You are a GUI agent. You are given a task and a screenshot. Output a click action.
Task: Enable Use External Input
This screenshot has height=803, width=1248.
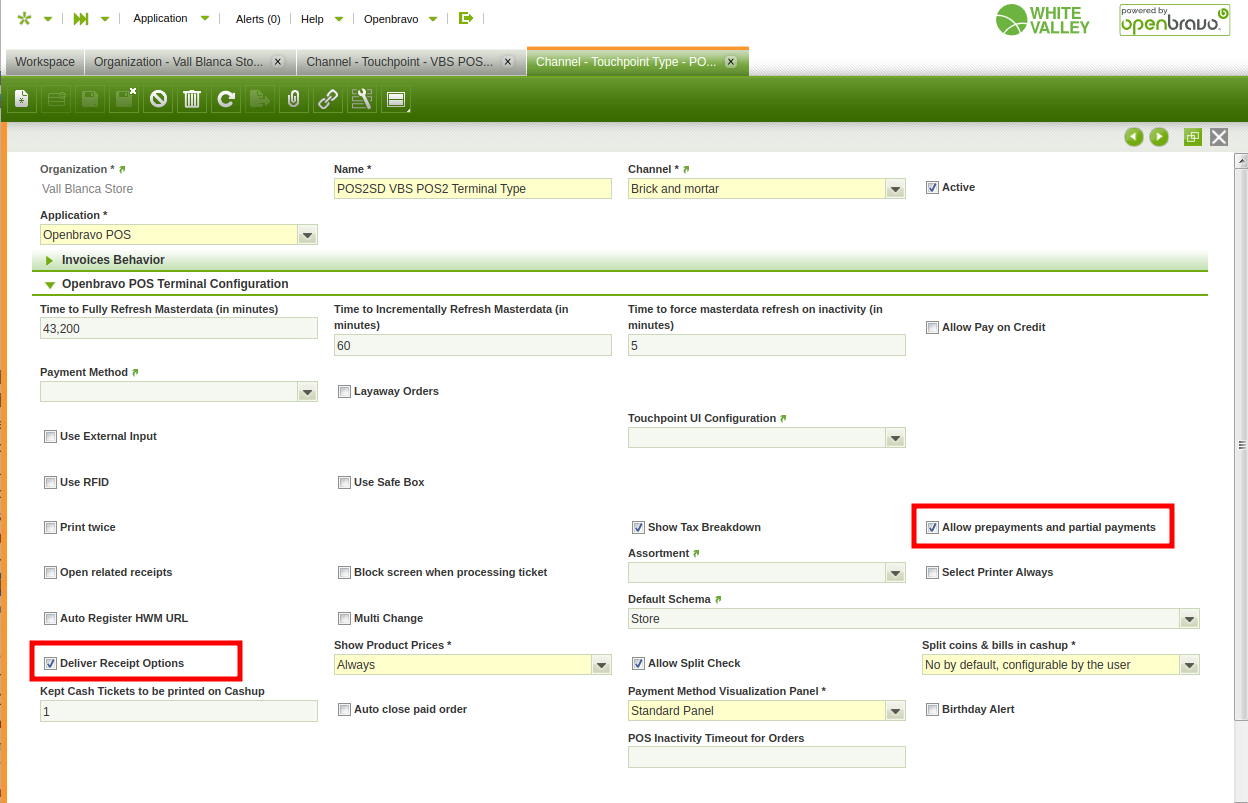coord(50,436)
